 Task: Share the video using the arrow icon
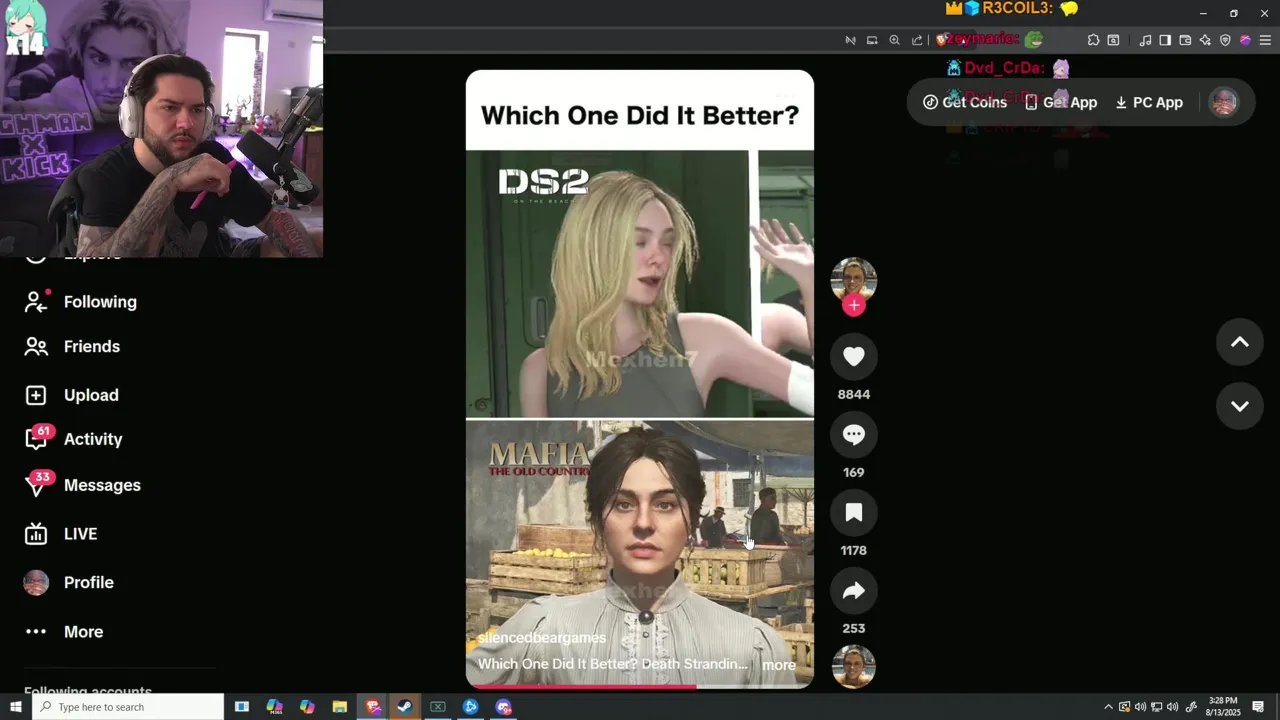coord(853,591)
